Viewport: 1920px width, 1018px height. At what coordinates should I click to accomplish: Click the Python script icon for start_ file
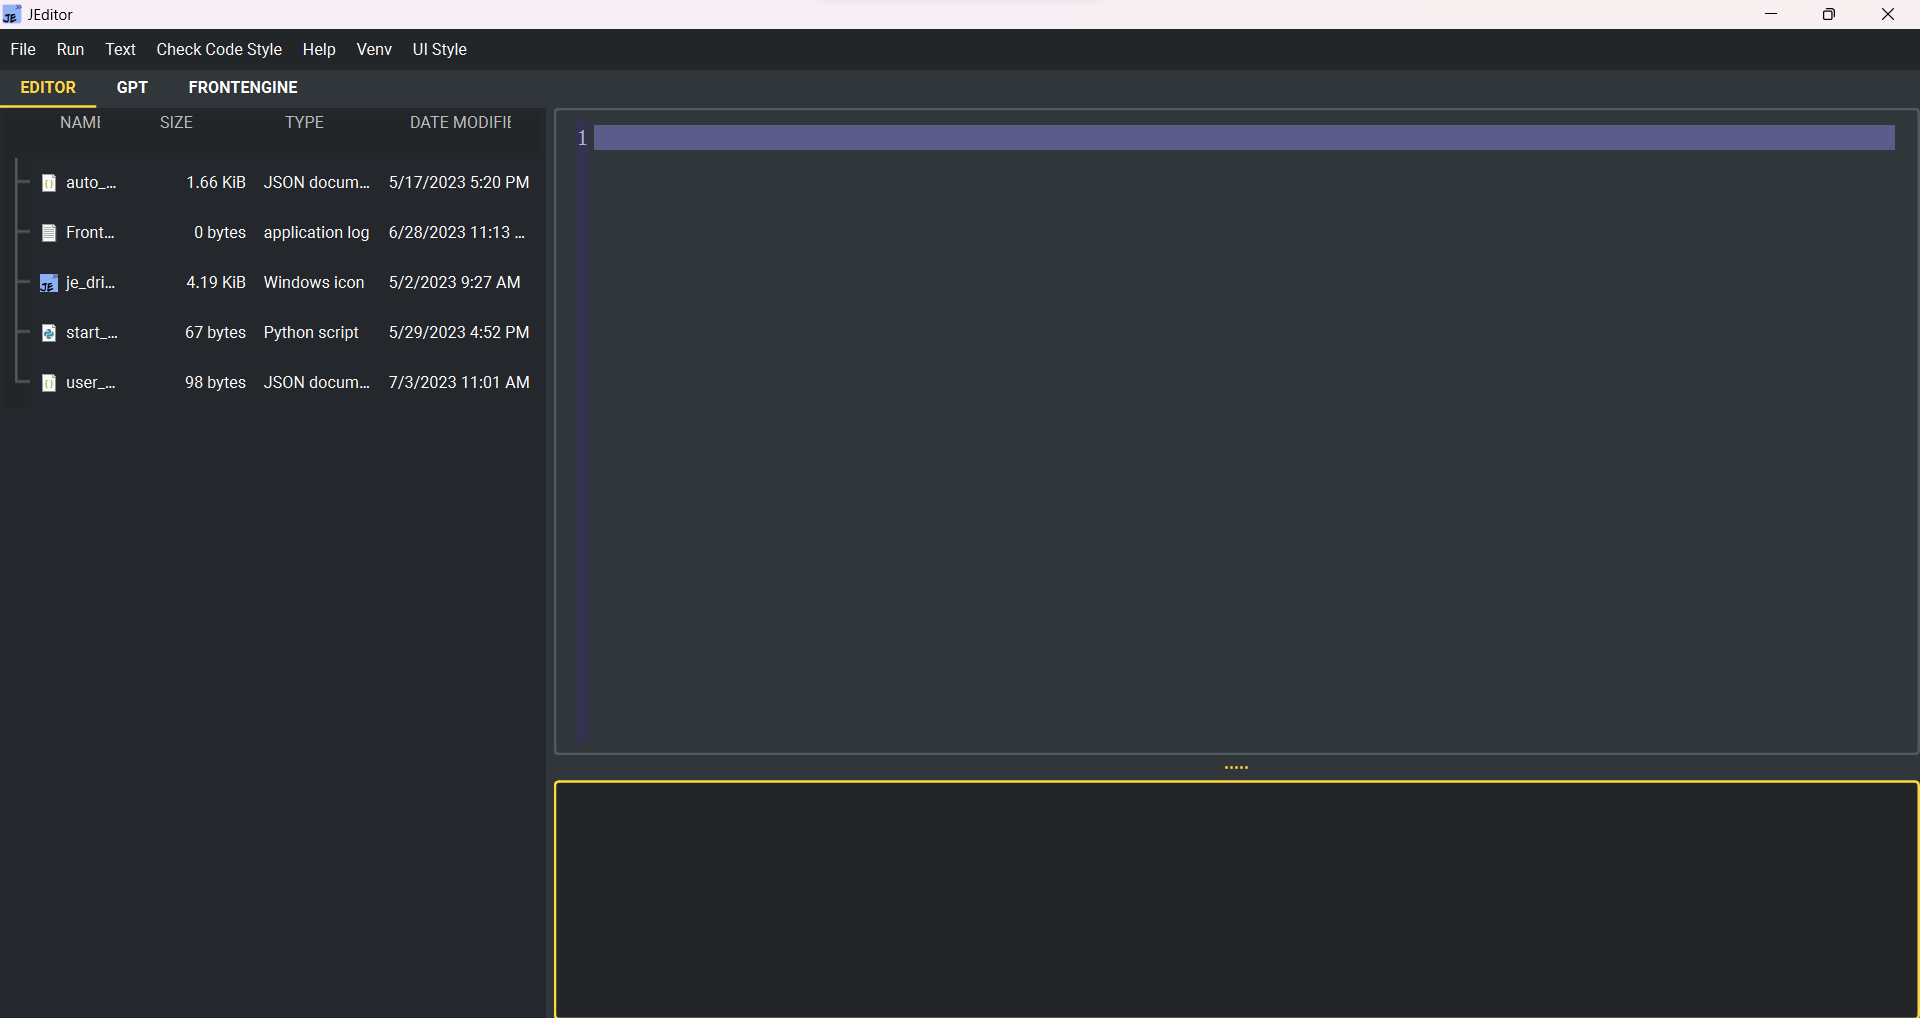(48, 333)
